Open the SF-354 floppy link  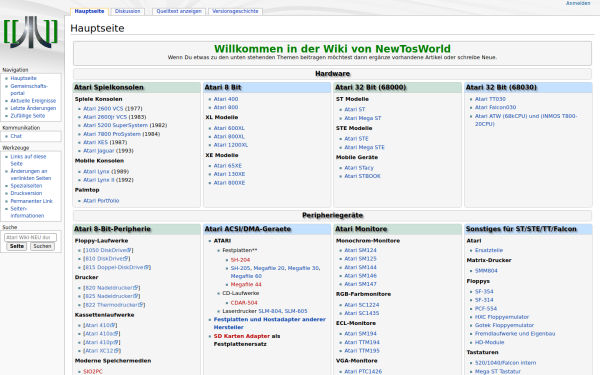[484, 292]
